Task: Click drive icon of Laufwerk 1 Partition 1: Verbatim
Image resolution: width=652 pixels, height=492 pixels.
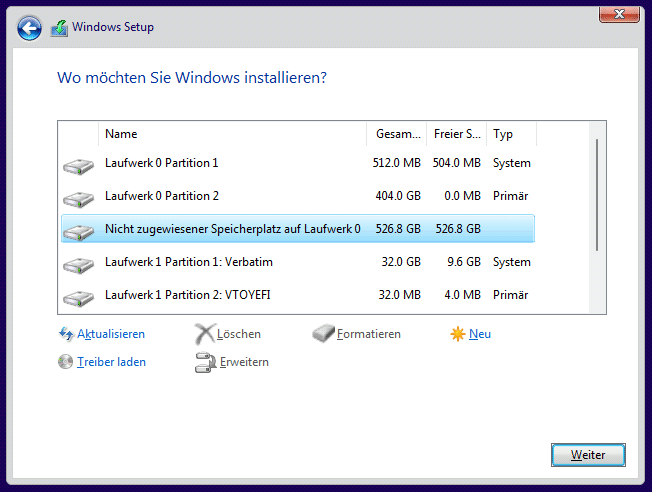Action: (78, 265)
